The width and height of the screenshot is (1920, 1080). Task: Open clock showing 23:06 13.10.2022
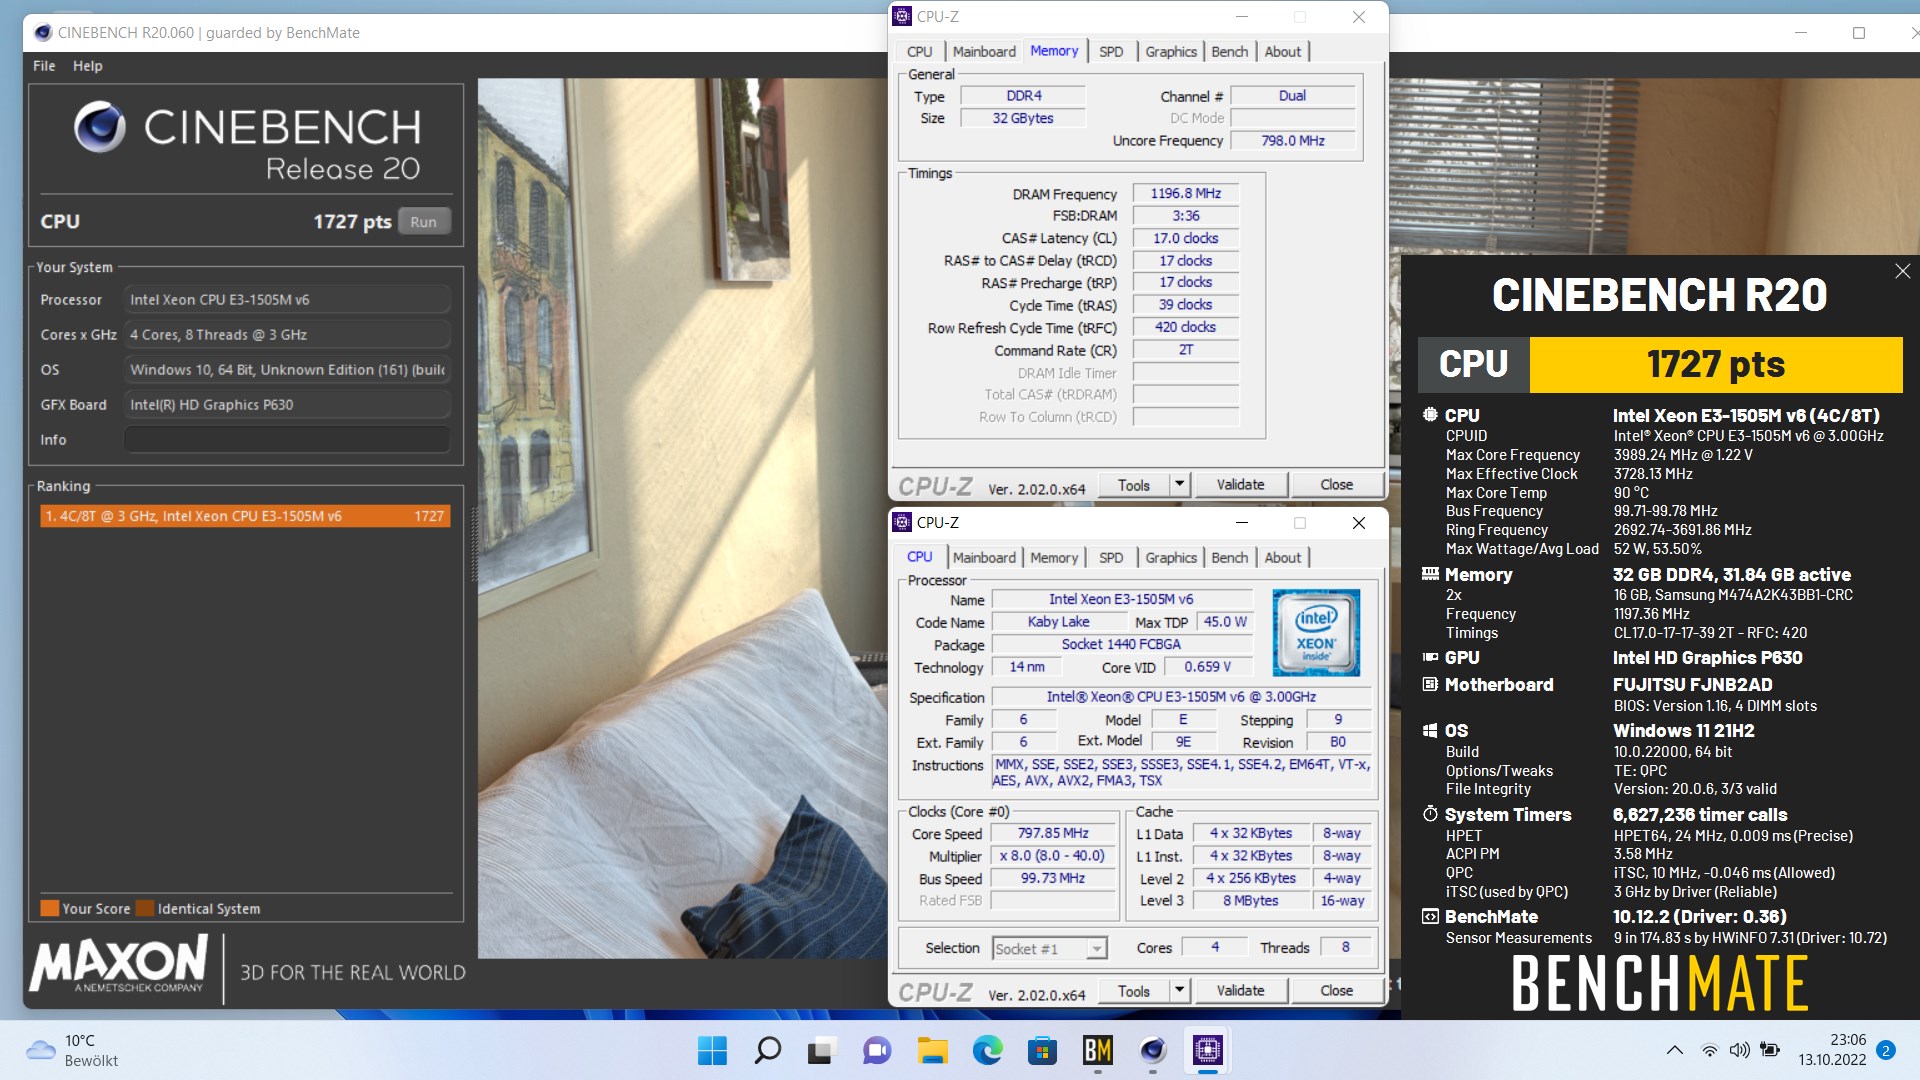(x=1832, y=1050)
